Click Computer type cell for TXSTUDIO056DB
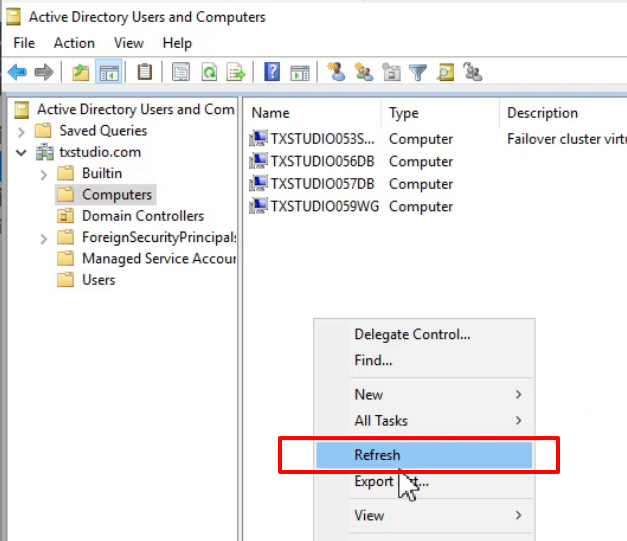The image size is (627, 541). click(421, 161)
